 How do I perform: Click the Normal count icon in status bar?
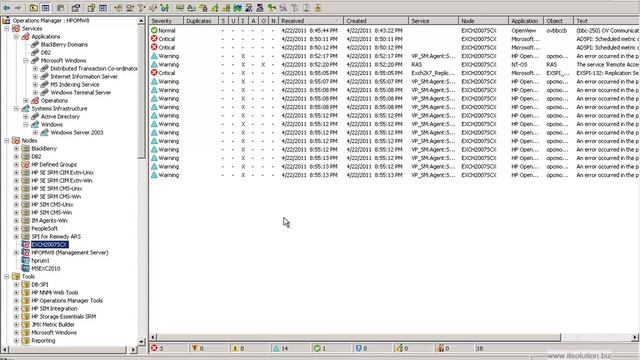pyautogui.click(x=317, y=348)
